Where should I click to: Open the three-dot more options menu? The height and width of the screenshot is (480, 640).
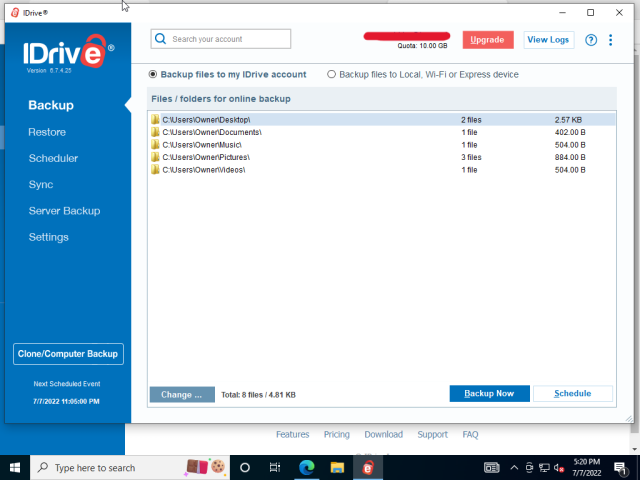point(611,40)
